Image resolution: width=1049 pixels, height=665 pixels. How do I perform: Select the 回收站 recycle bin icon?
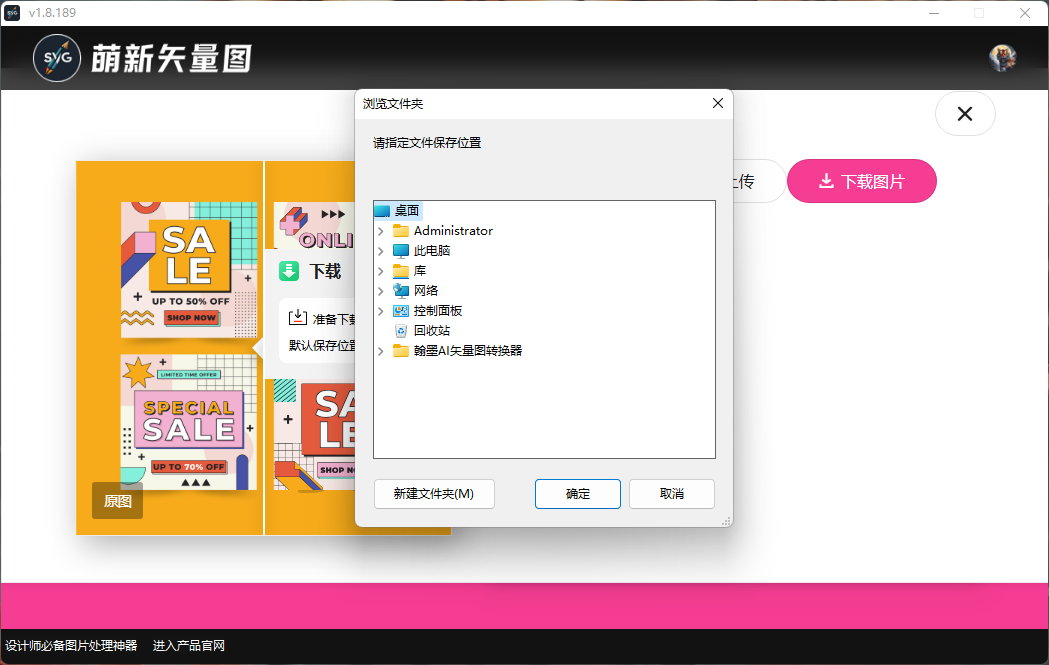click(401, 331)
